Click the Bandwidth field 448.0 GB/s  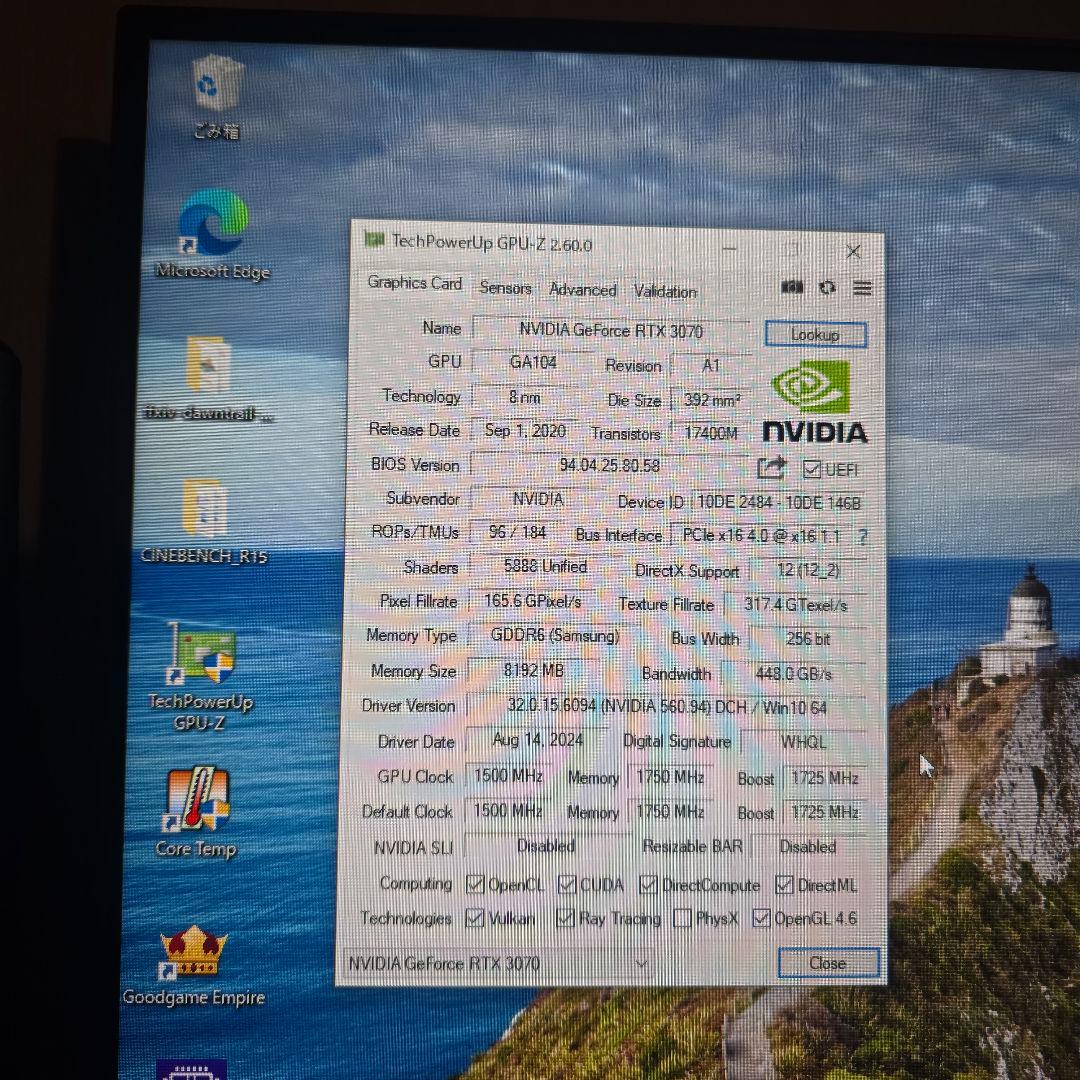point(793,673)
